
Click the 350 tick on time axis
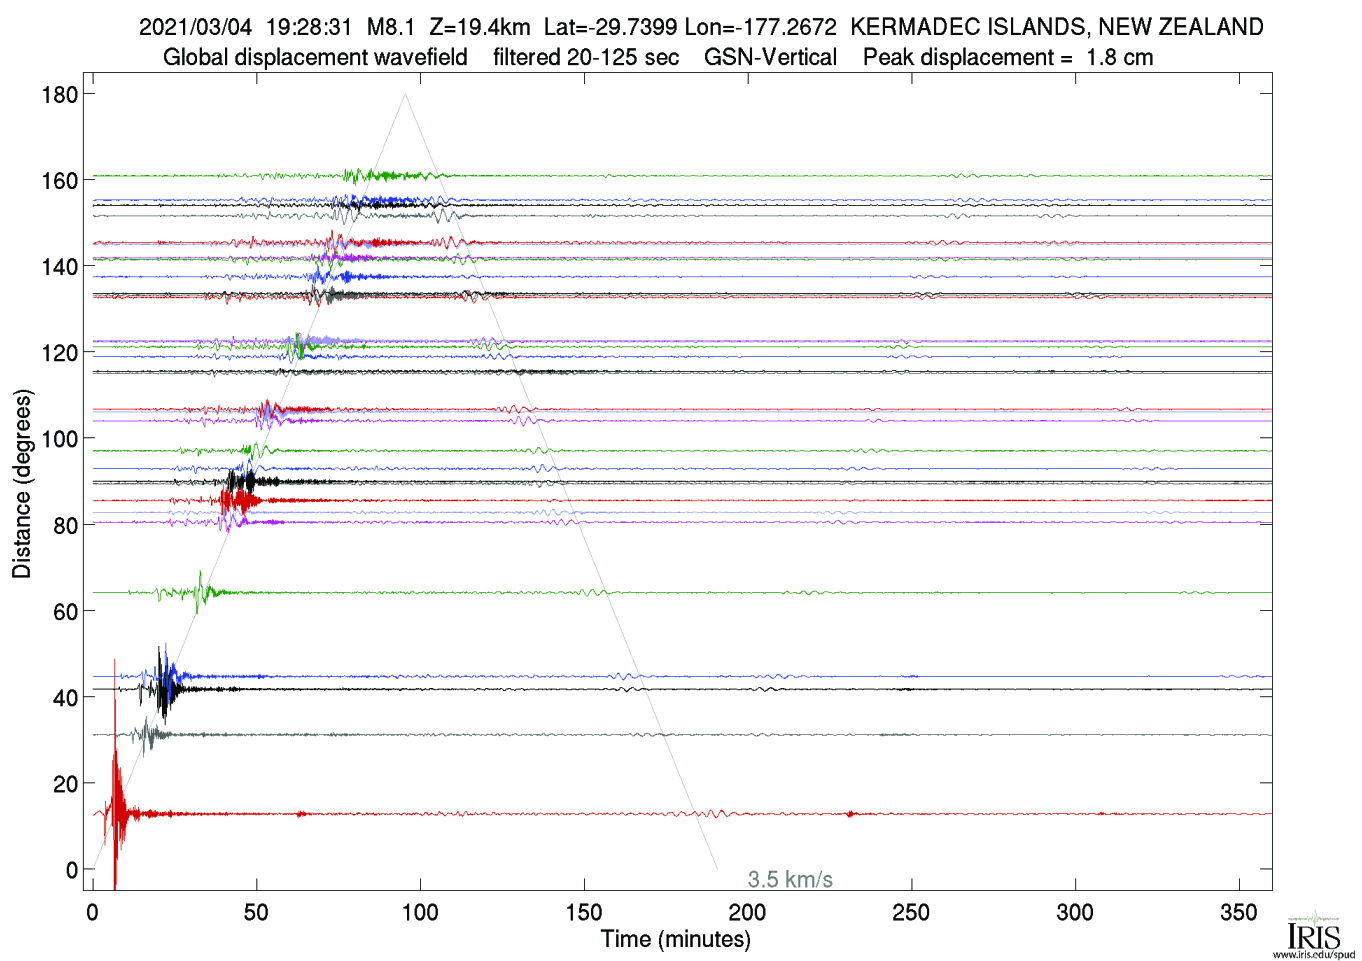tap(1239, 912)
